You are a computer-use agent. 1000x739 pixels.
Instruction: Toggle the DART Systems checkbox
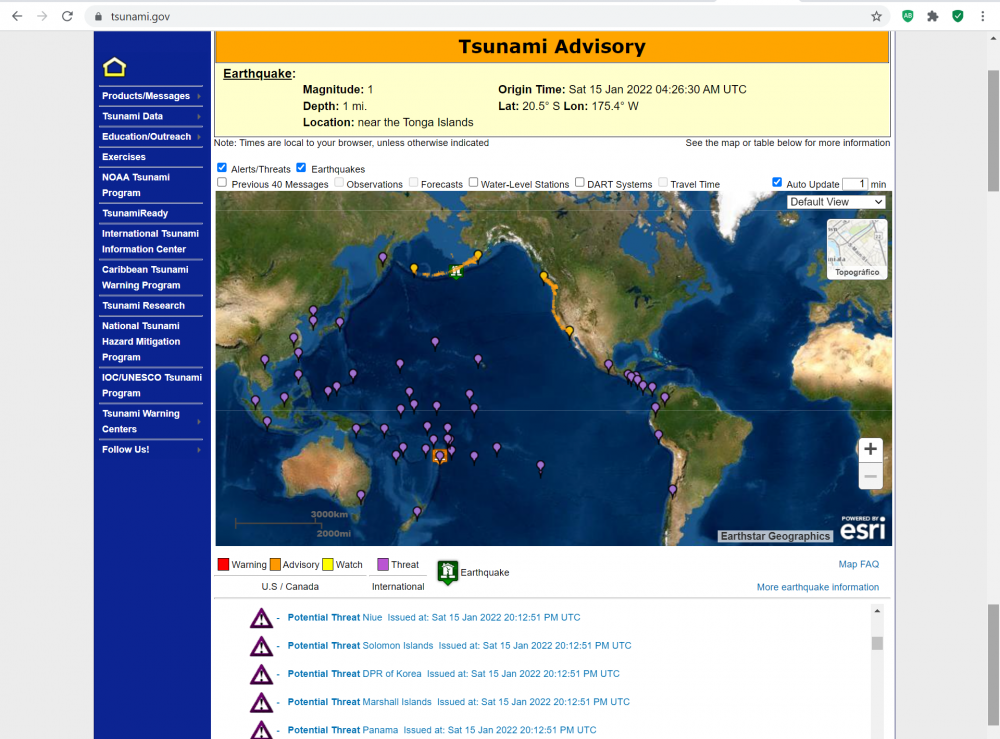[x=579, y=183]
